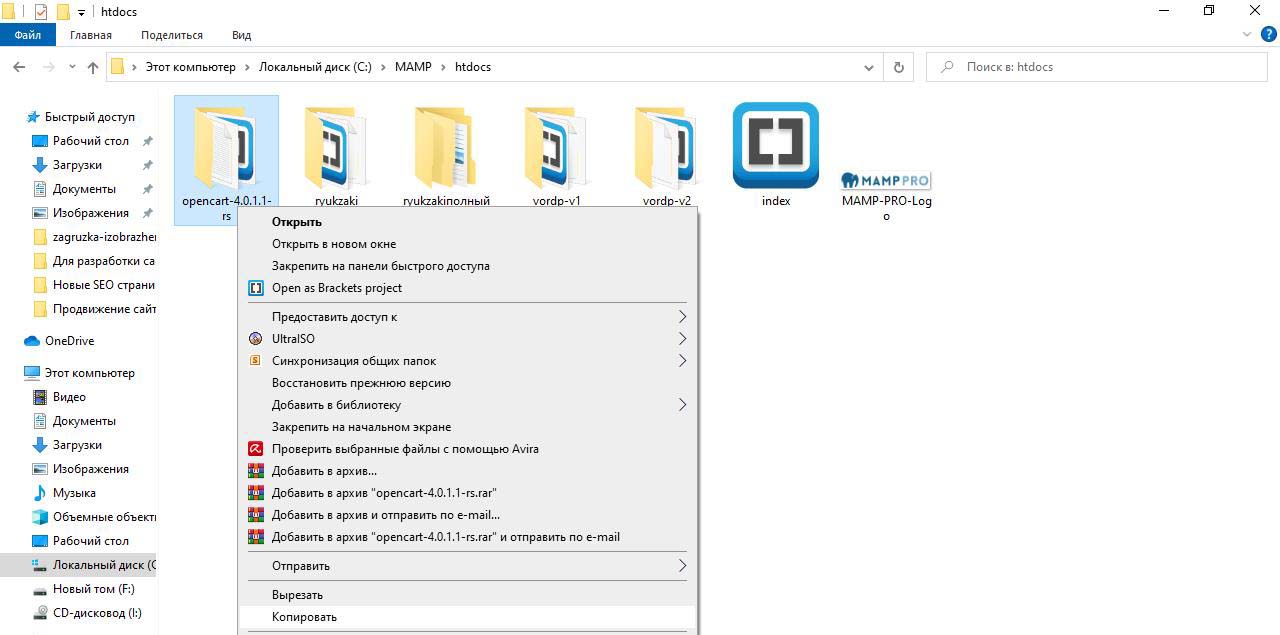This screenshot has height=635, width=1280.
Task: Open the "Файл" menu tab
Action: point(28,35)
